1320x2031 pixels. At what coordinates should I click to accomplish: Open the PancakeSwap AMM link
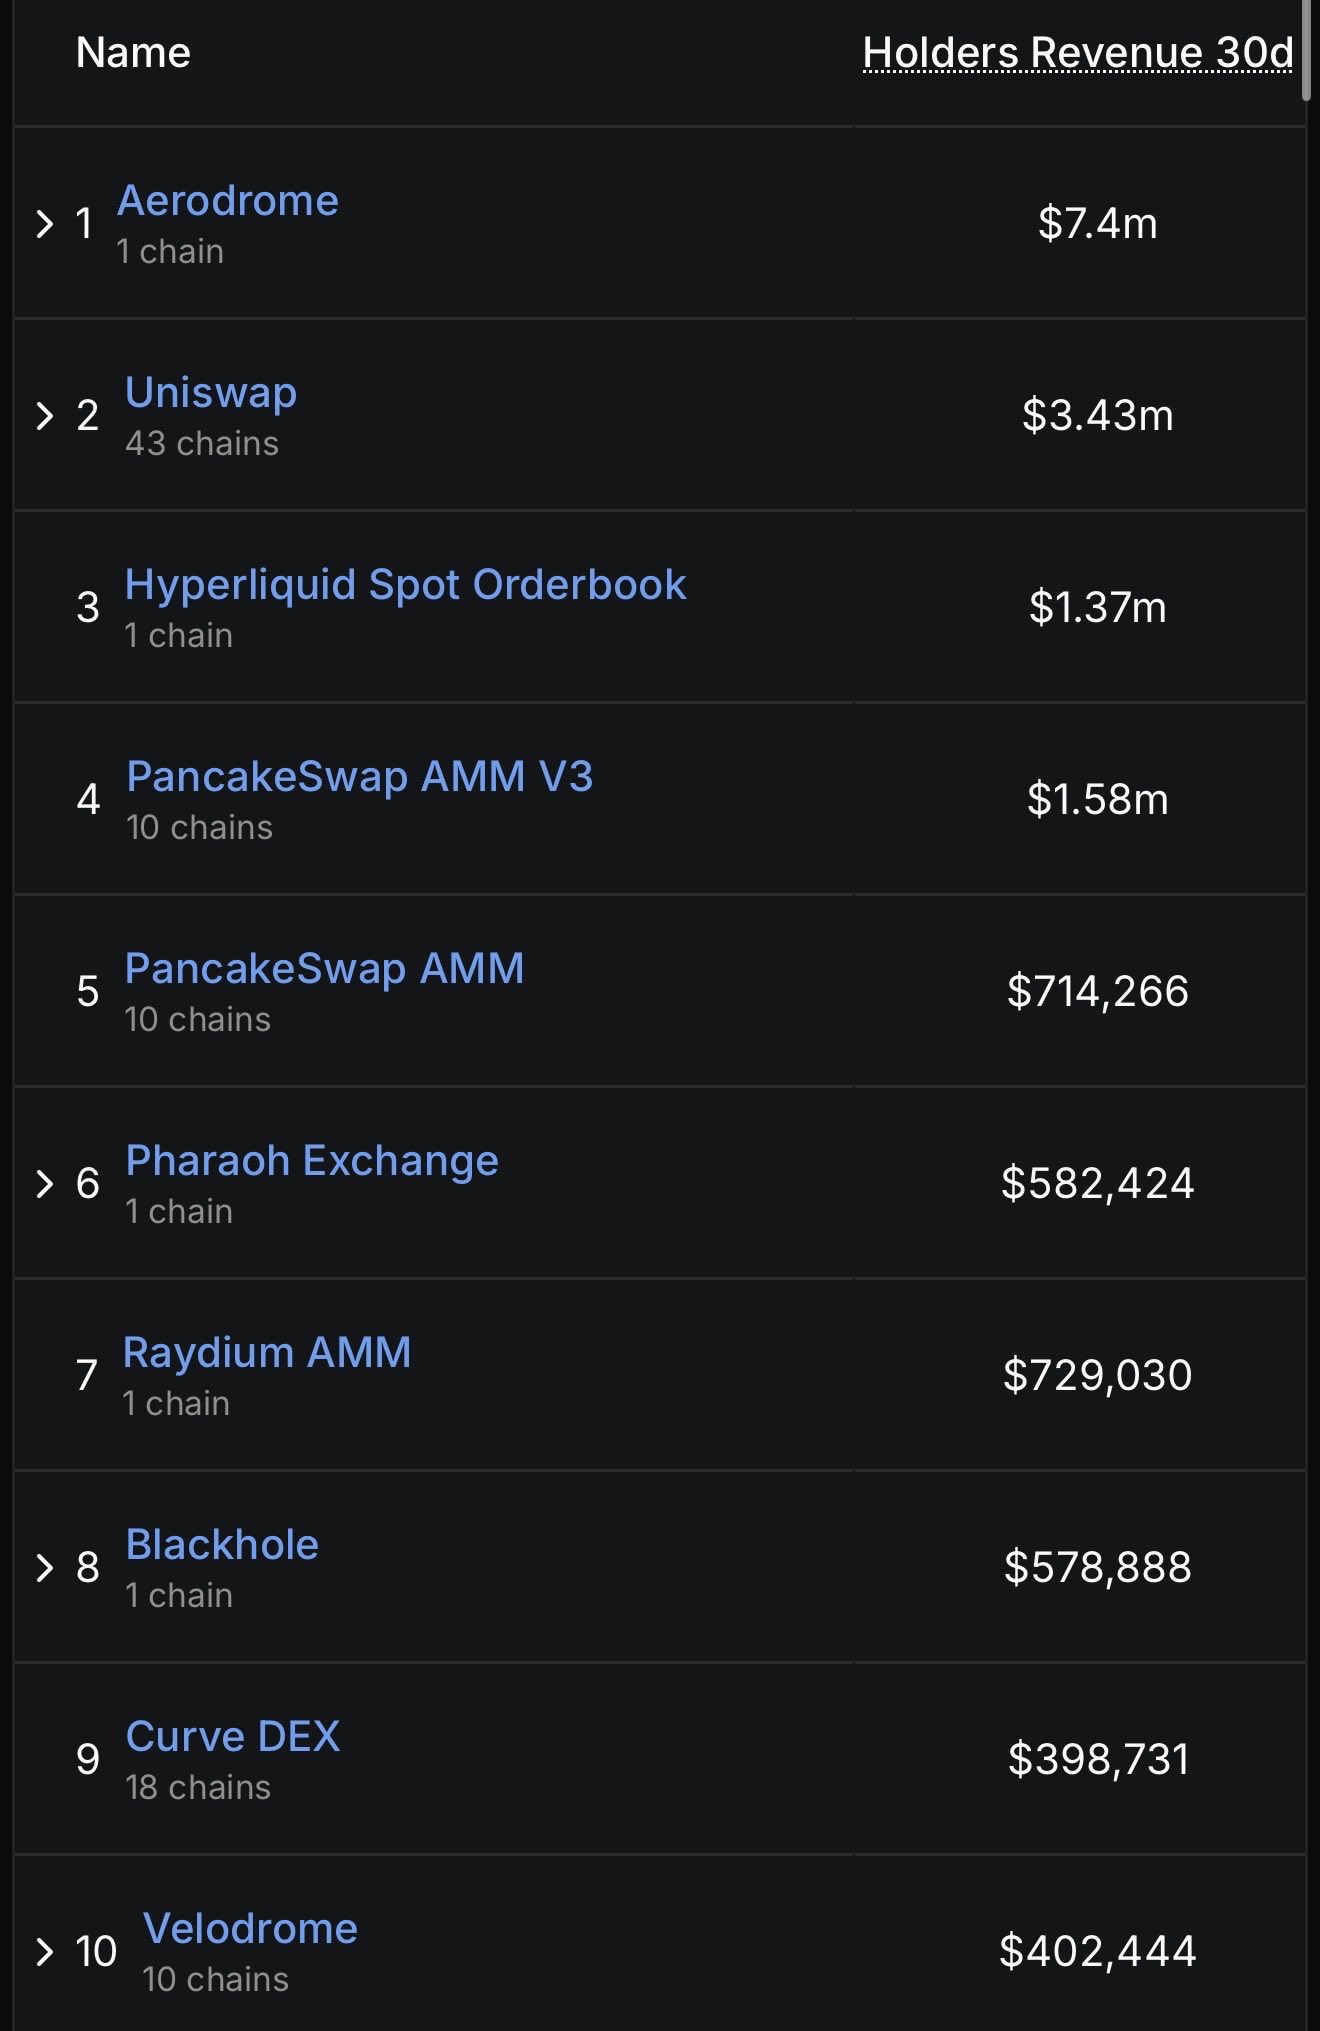[324, 969]
